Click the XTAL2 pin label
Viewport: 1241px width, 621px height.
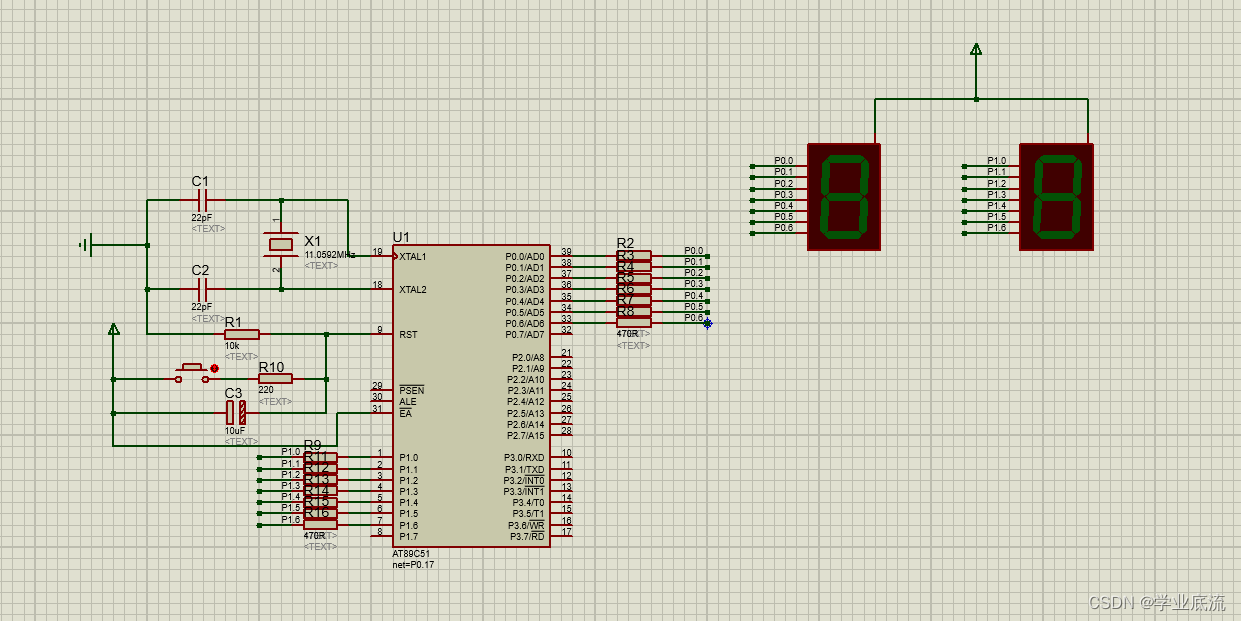point(413,290)
